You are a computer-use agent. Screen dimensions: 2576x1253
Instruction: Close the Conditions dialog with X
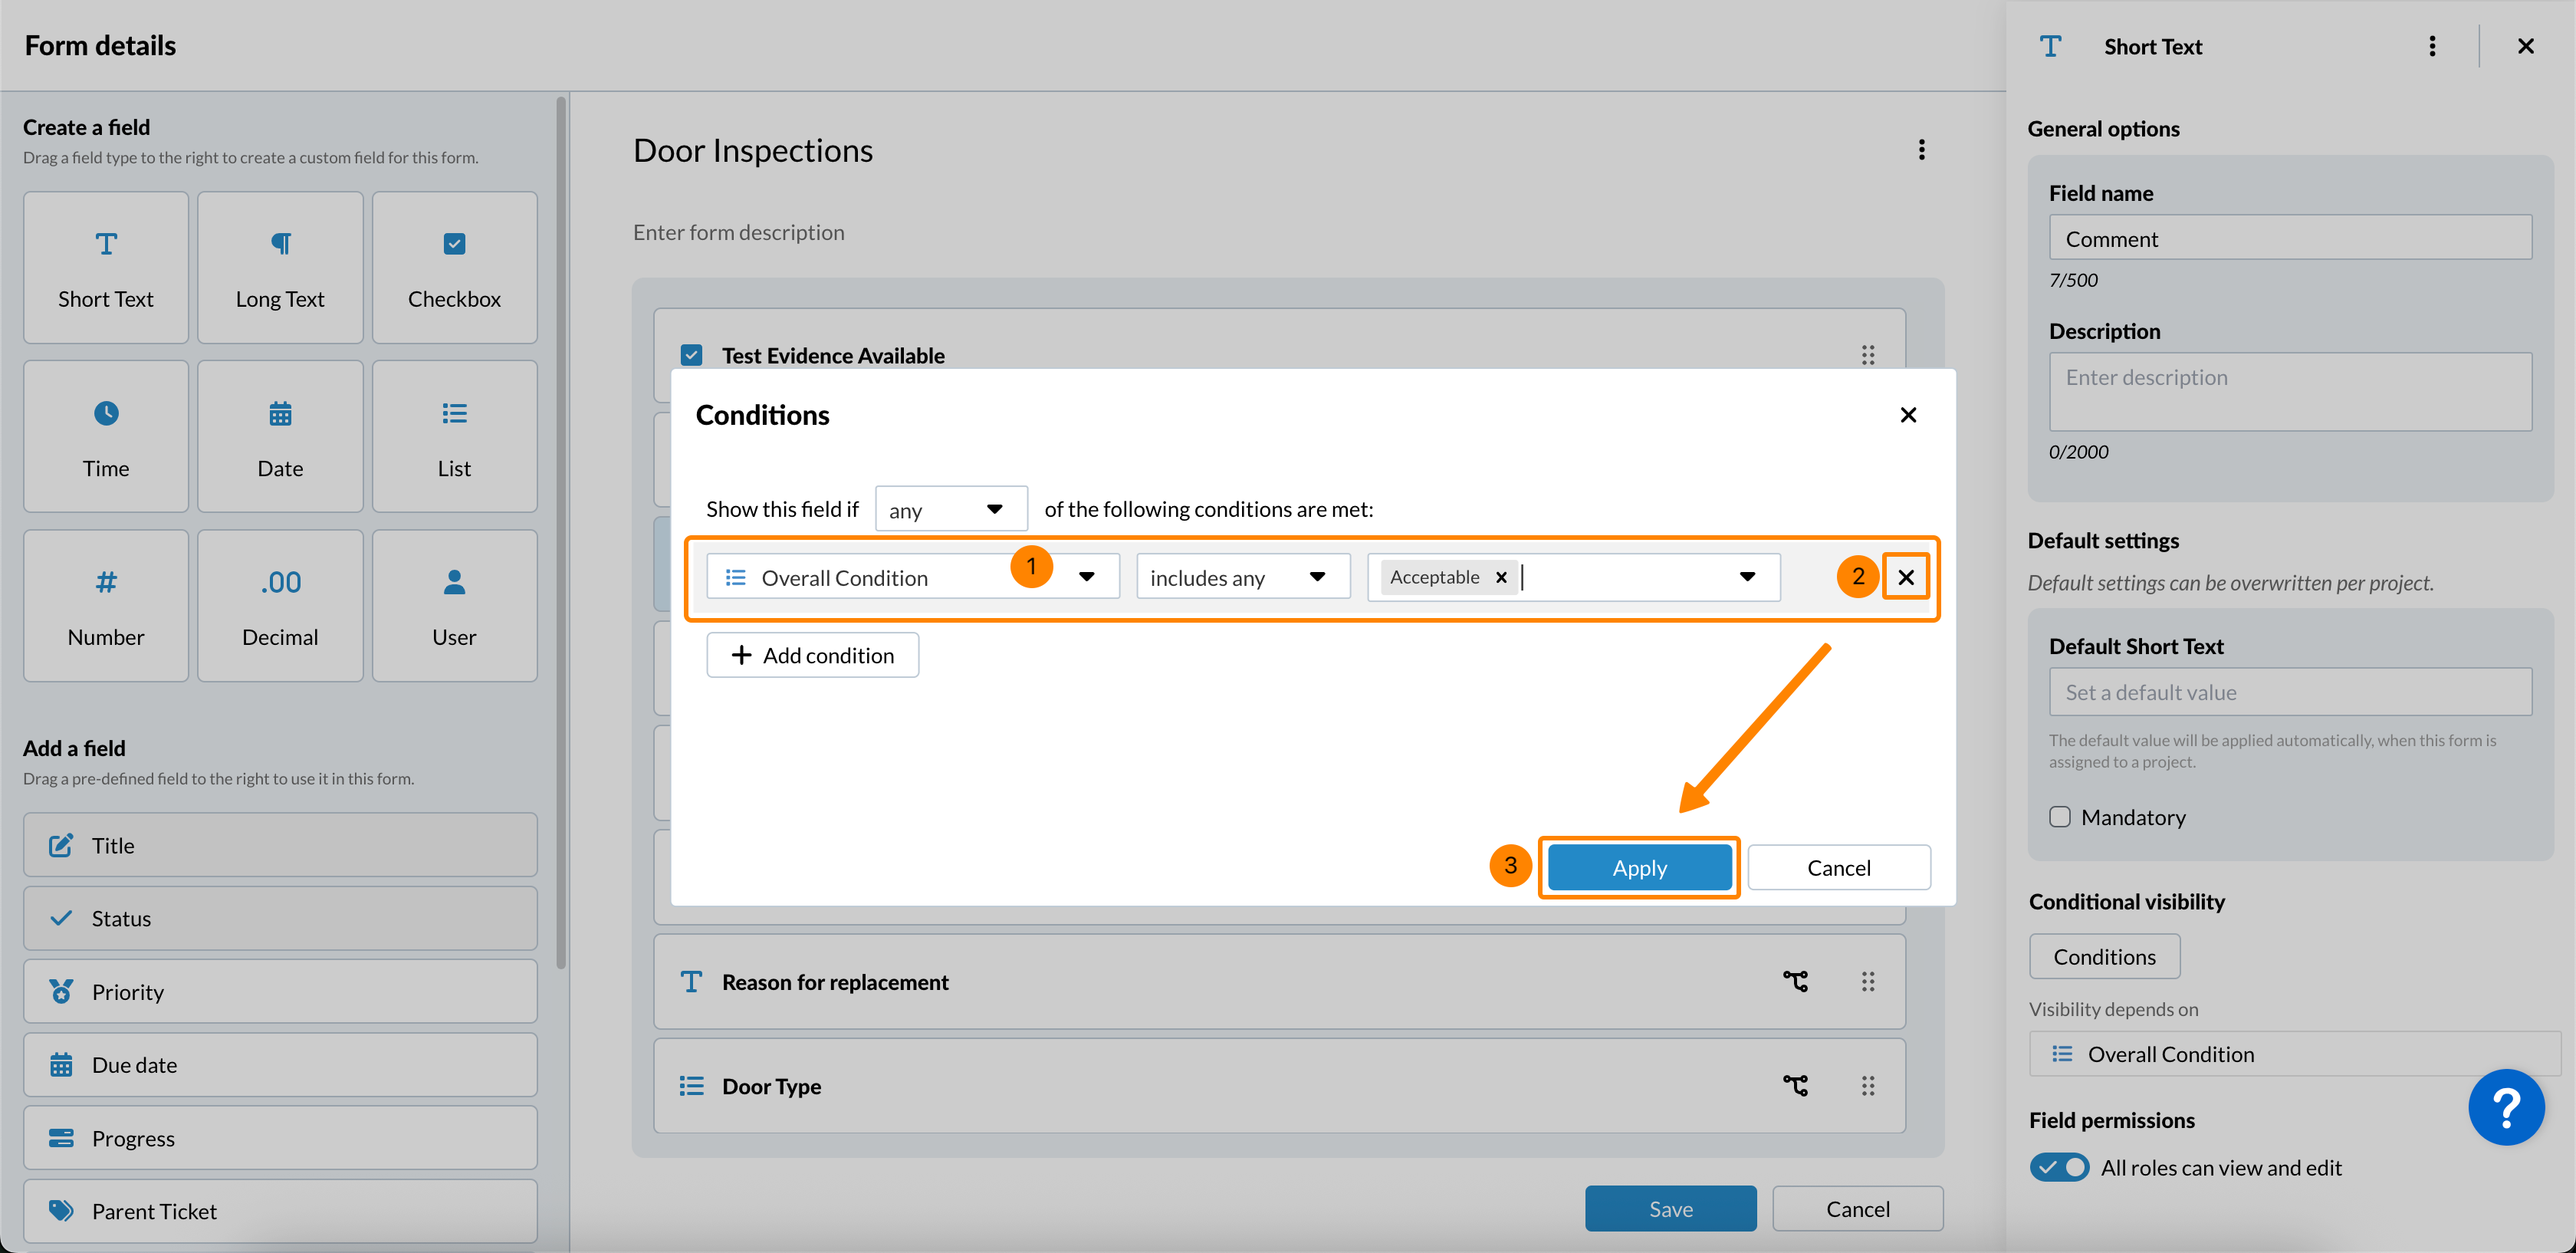[1907, 415]
